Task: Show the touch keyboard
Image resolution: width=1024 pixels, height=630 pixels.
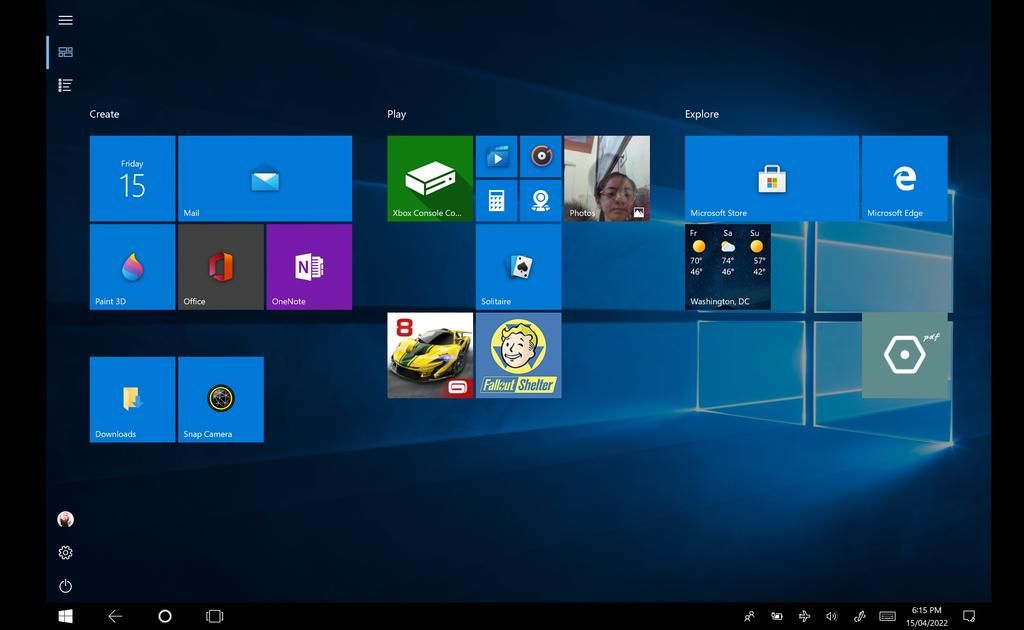Action: point(888,616)
